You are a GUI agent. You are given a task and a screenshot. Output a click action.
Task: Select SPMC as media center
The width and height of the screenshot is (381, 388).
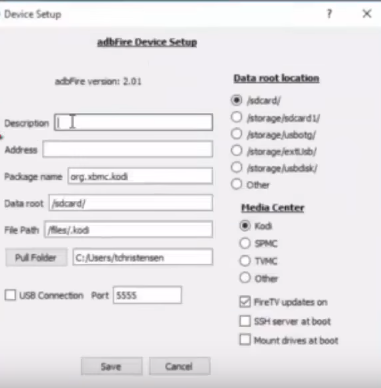click(245, 243)
